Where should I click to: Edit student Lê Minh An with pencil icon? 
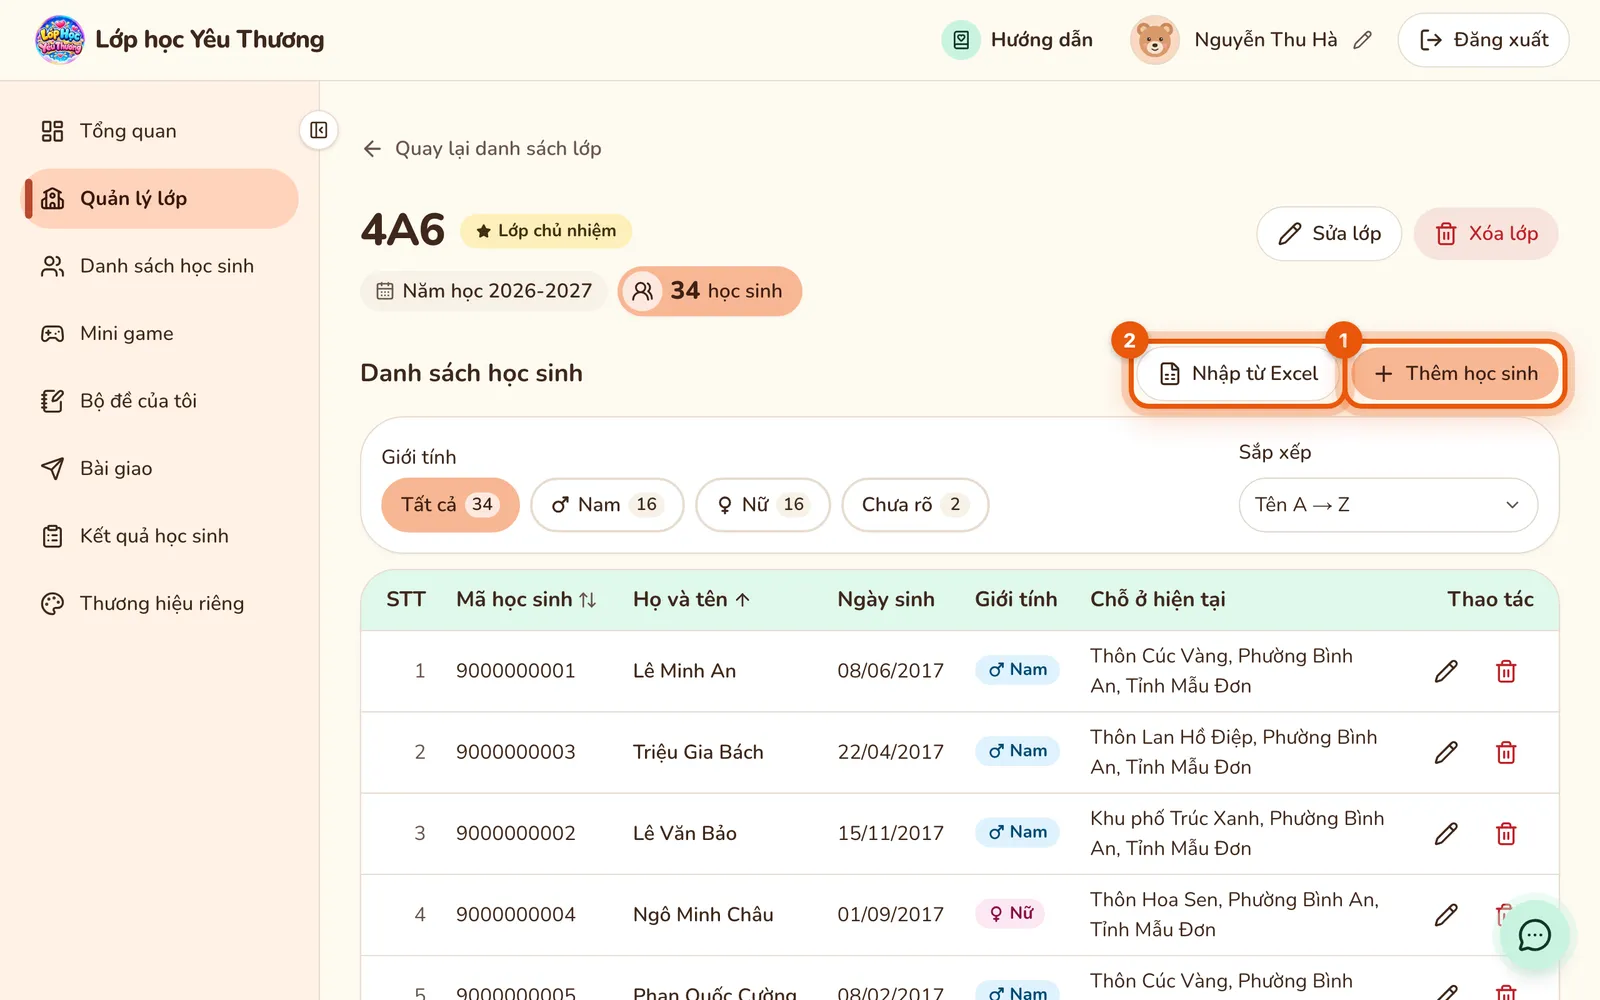pos(1446,671)
